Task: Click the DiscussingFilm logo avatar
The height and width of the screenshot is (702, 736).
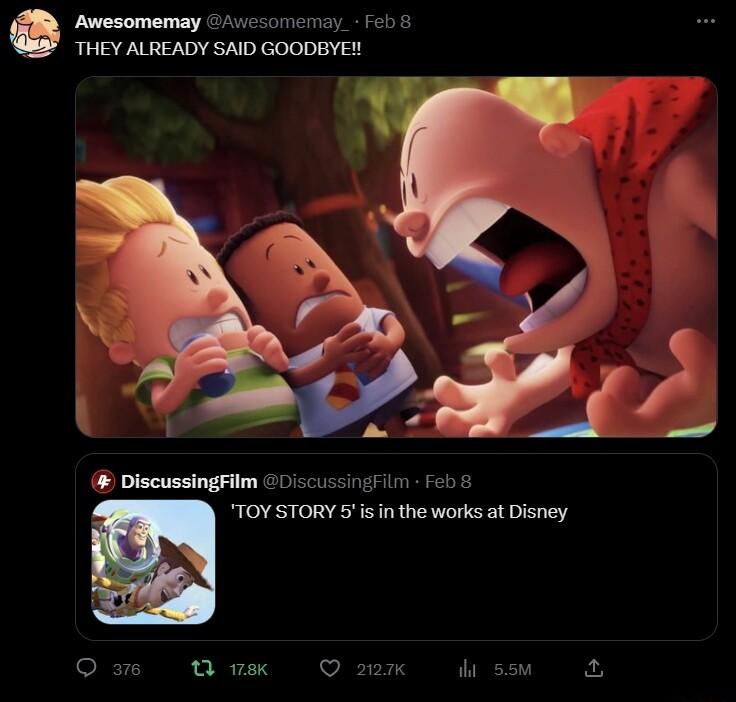Action: pyautogui.click(x=103, y=481)
